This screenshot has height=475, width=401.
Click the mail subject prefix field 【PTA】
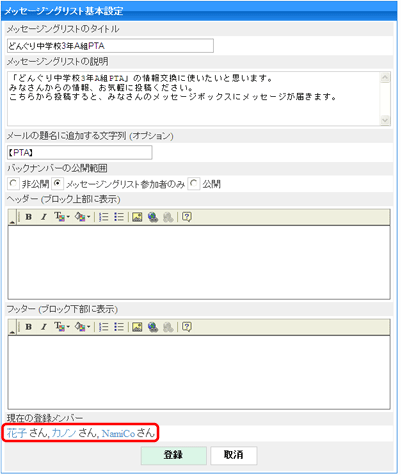point(80,153)
